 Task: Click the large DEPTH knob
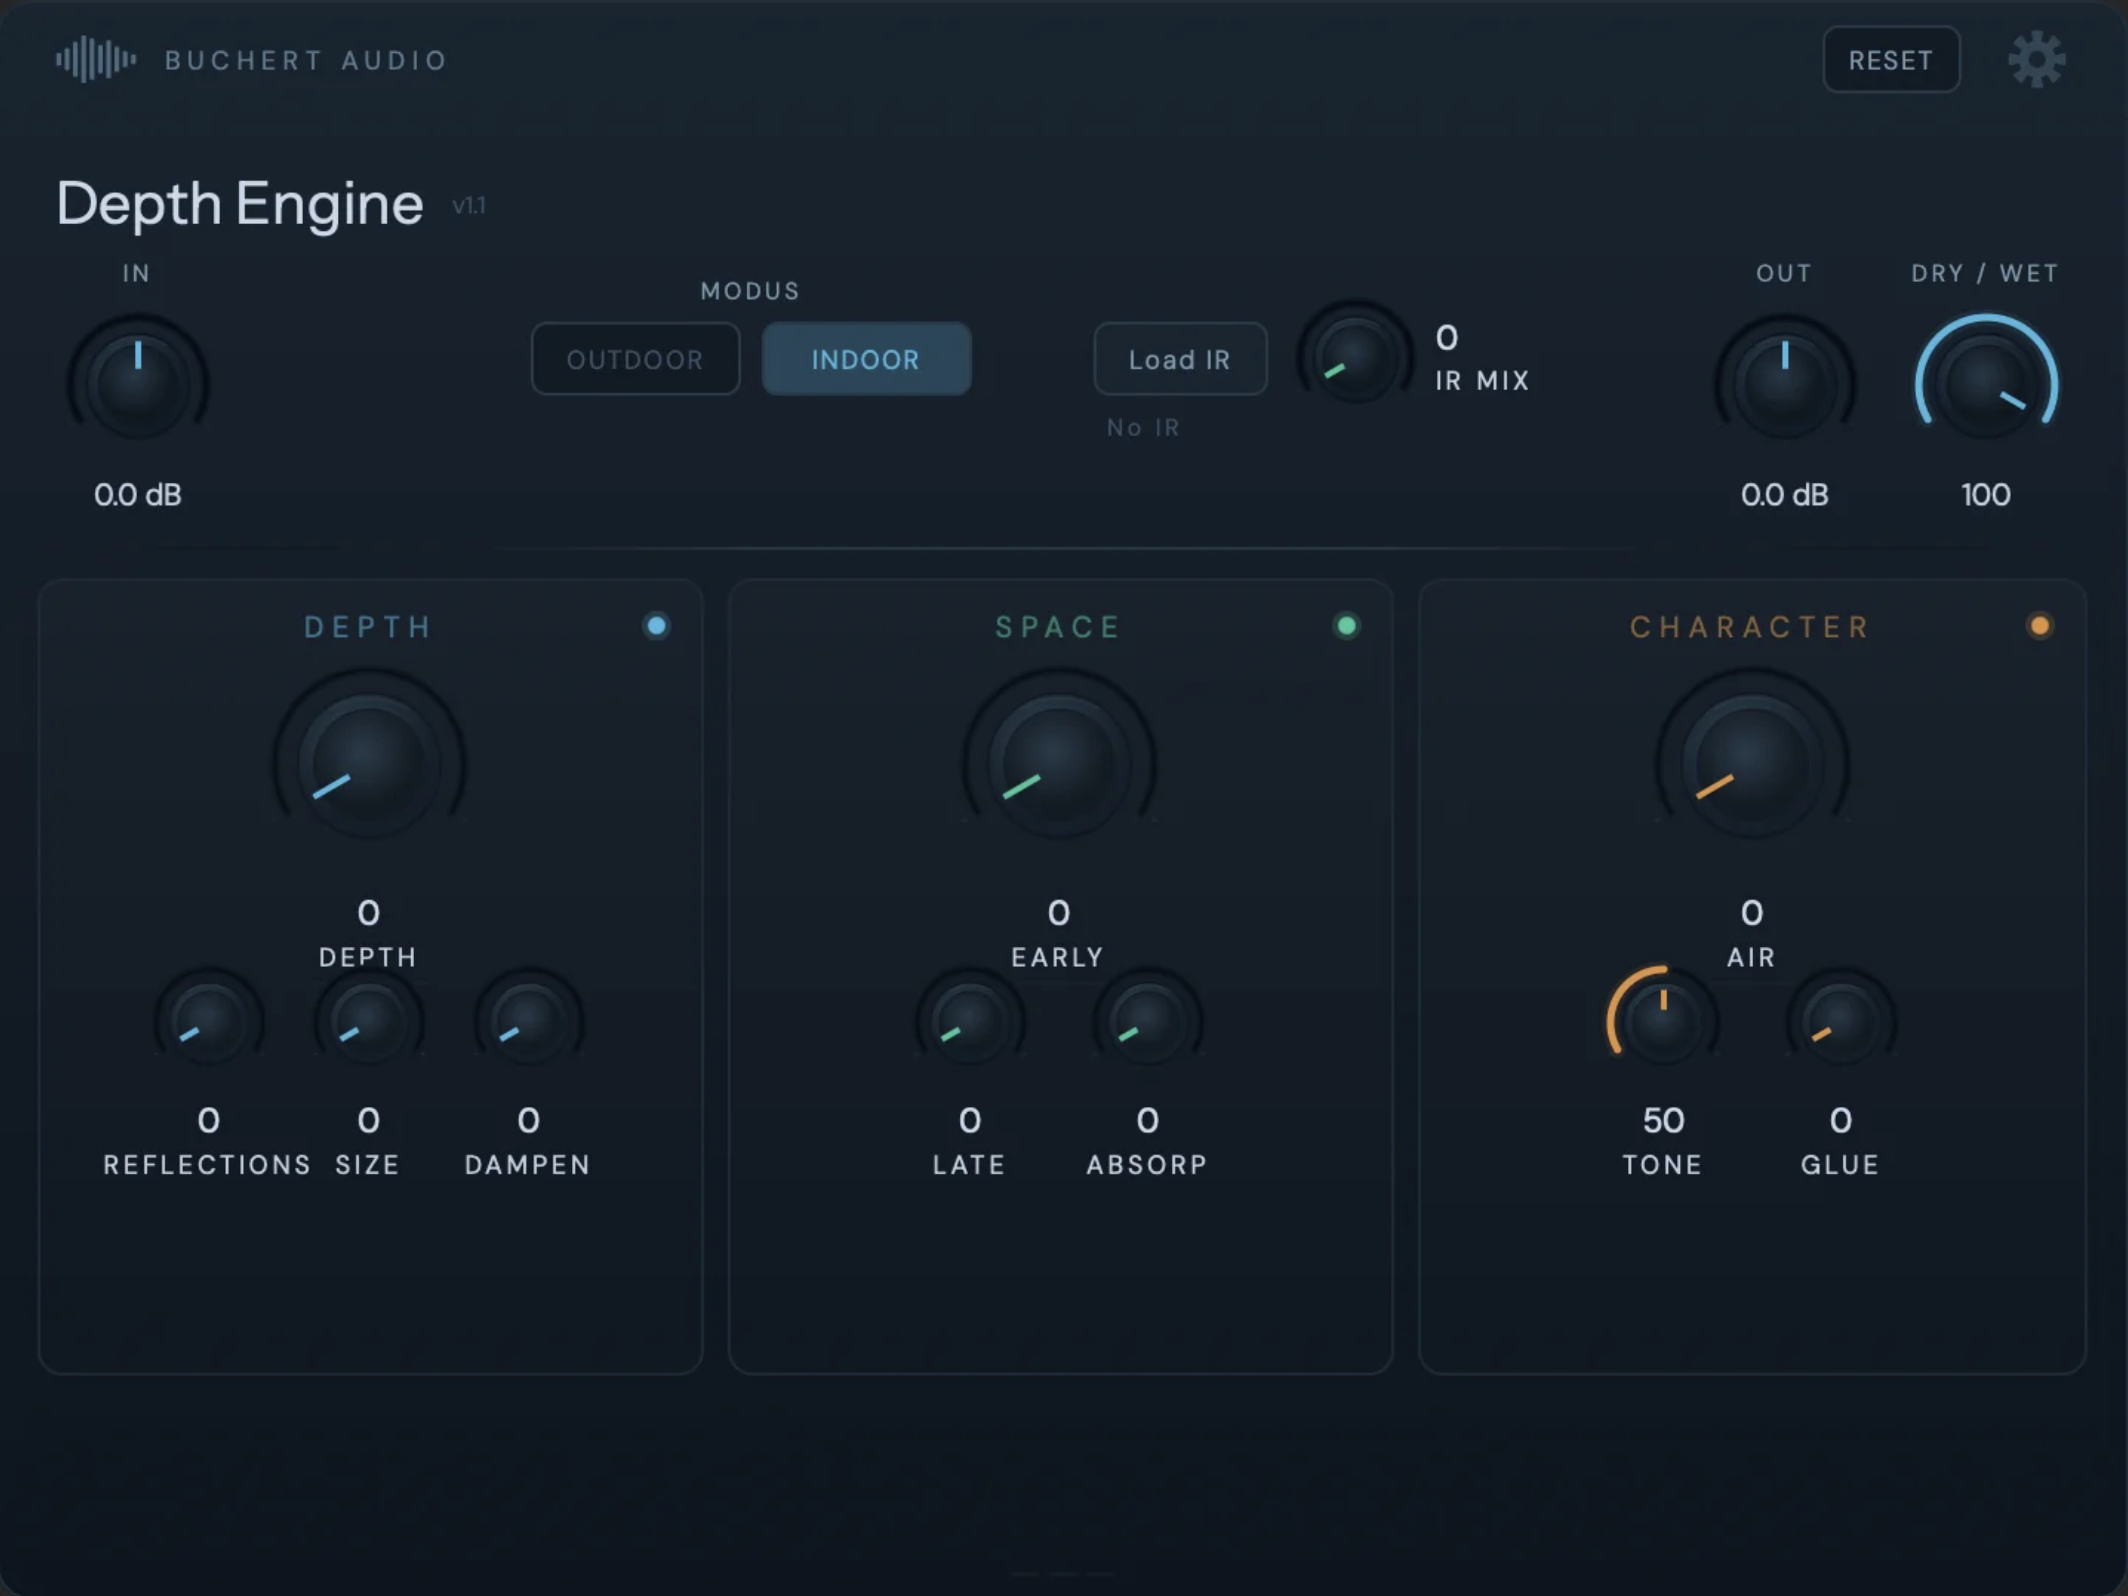tap(369, 762)
